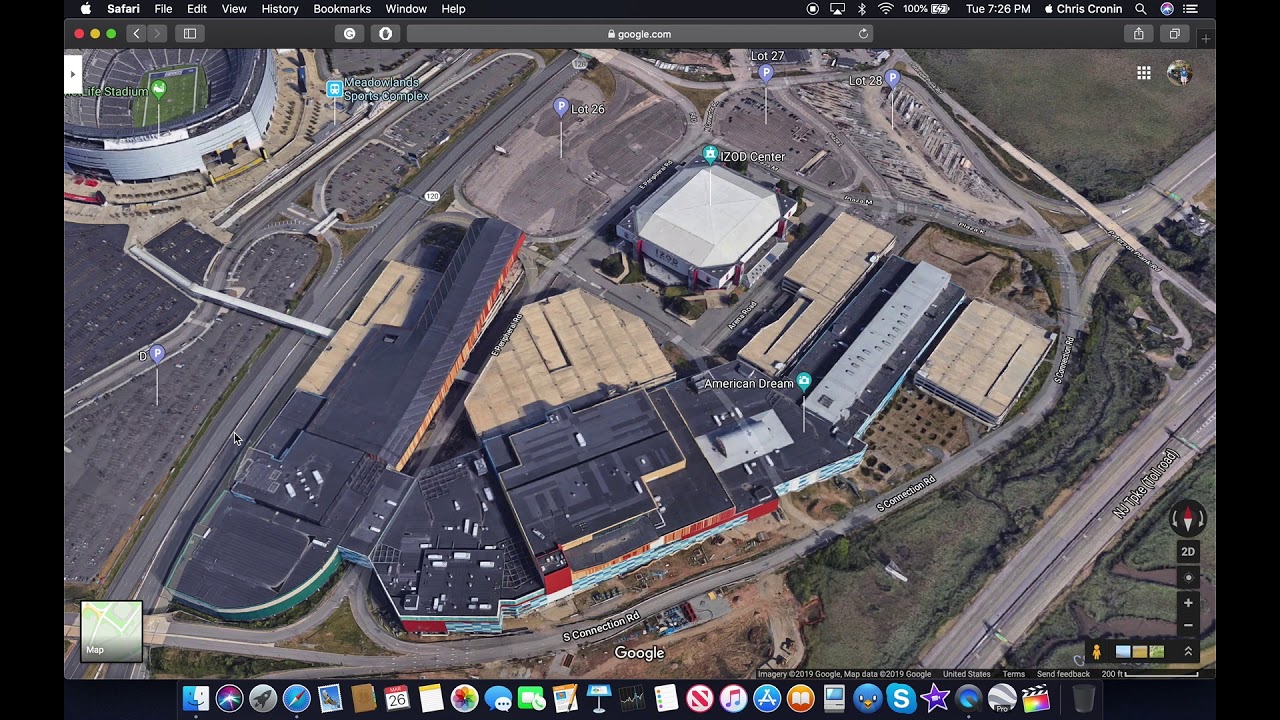Open the AirPlay display menu
This screenshot has height=720, width=1280.
837,9
